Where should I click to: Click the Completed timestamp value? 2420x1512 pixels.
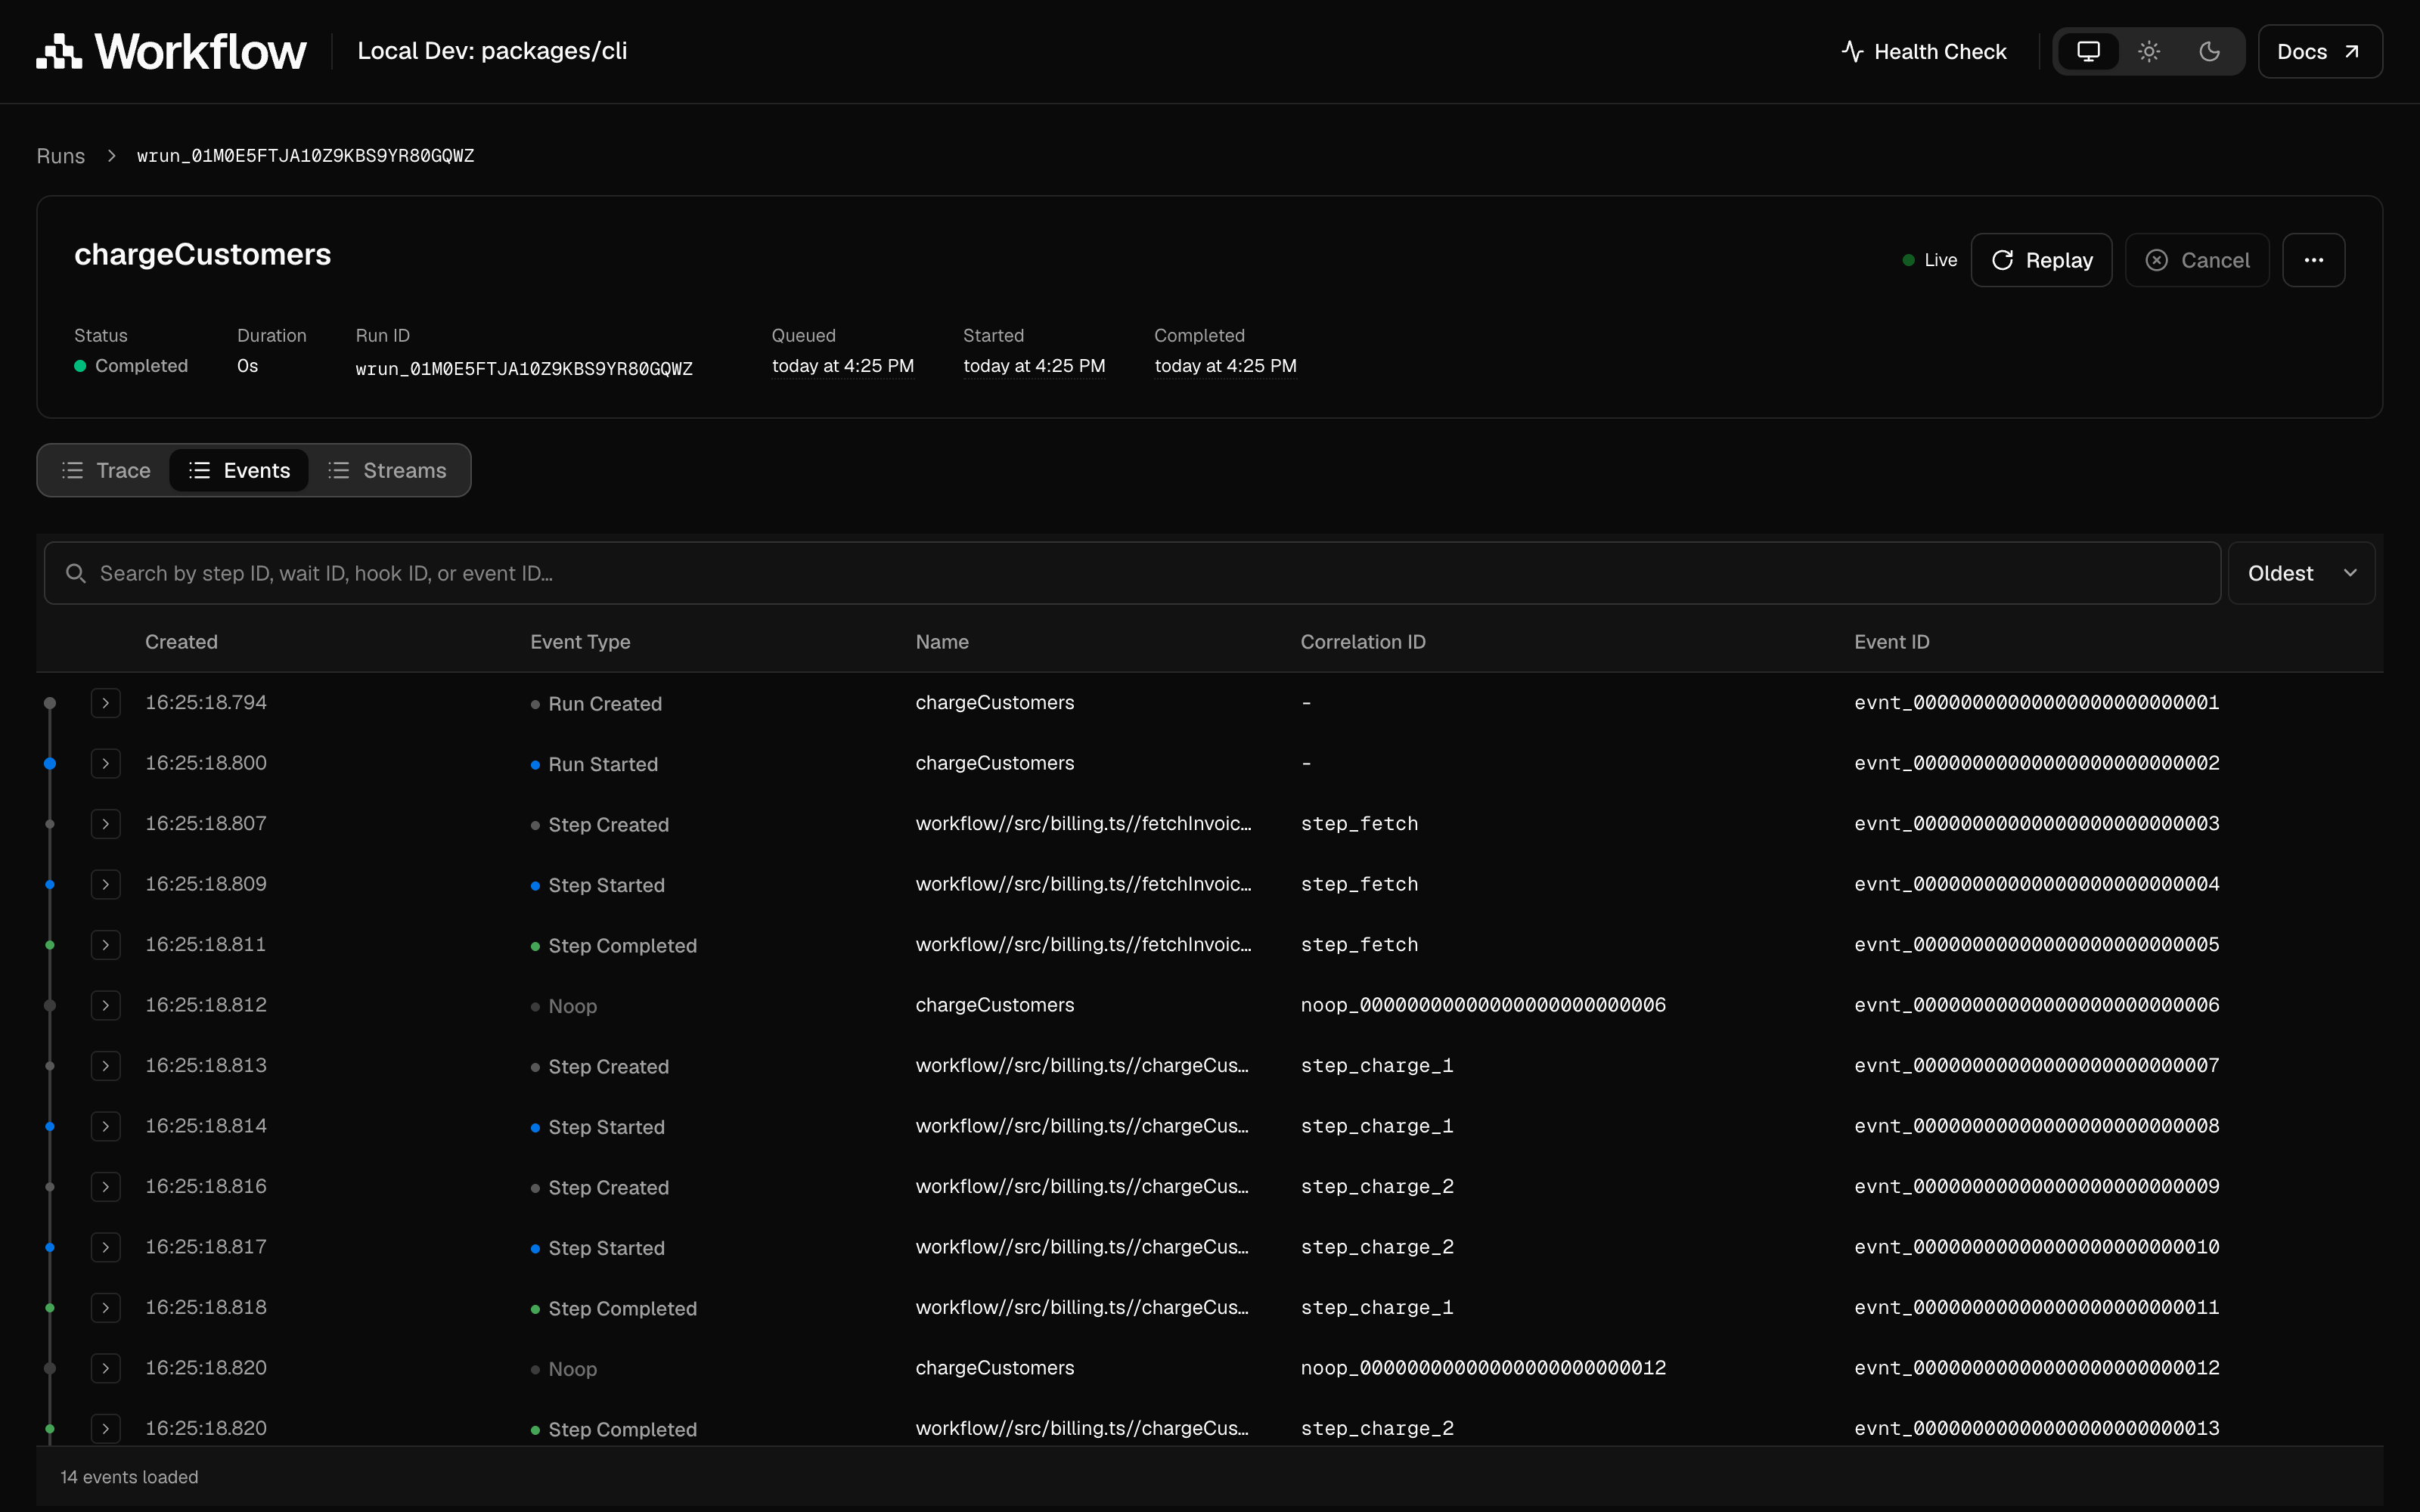pos(1225,366)
